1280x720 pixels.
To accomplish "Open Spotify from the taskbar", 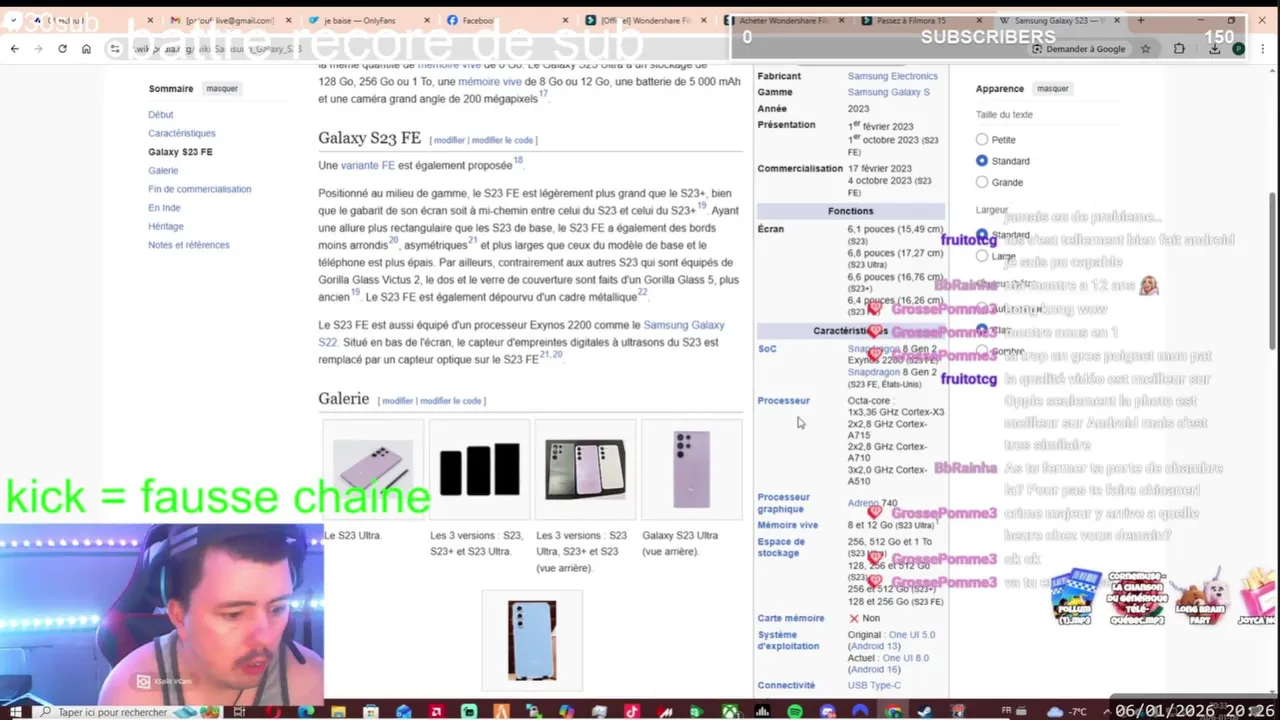I will coord(795,711).
